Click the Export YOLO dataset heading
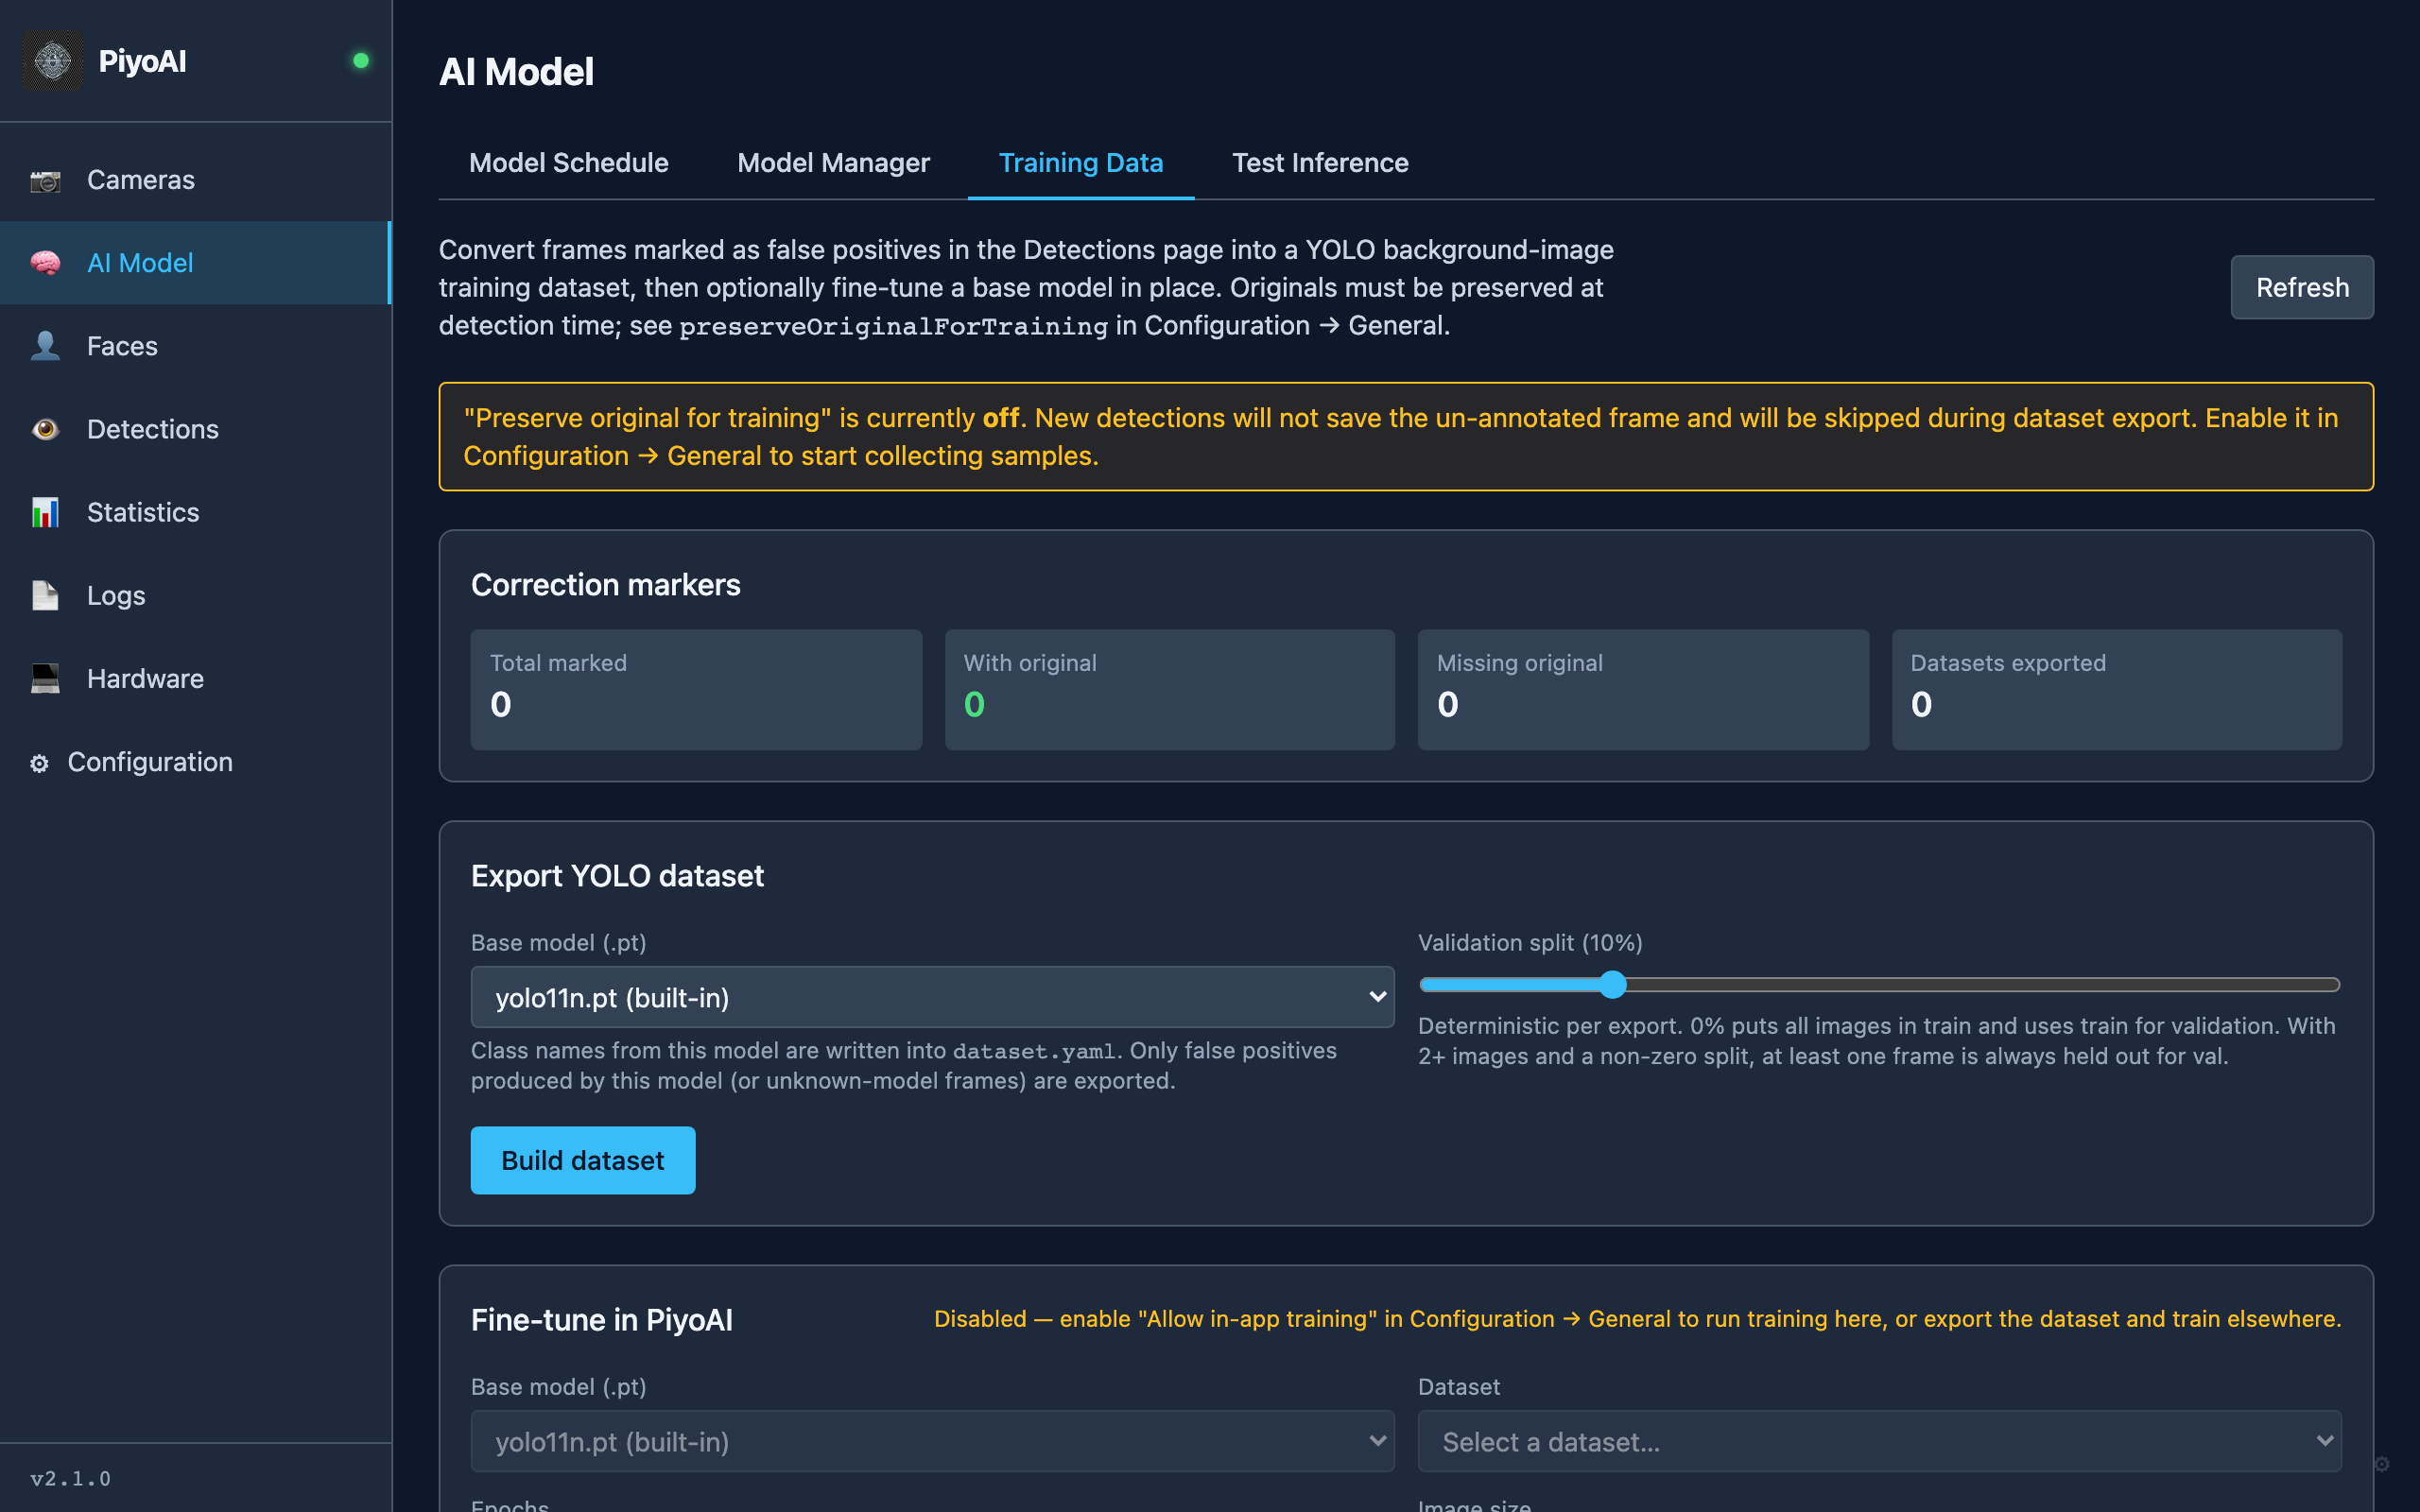This screenshot has width=2420, height=1512. pos(617,876)
